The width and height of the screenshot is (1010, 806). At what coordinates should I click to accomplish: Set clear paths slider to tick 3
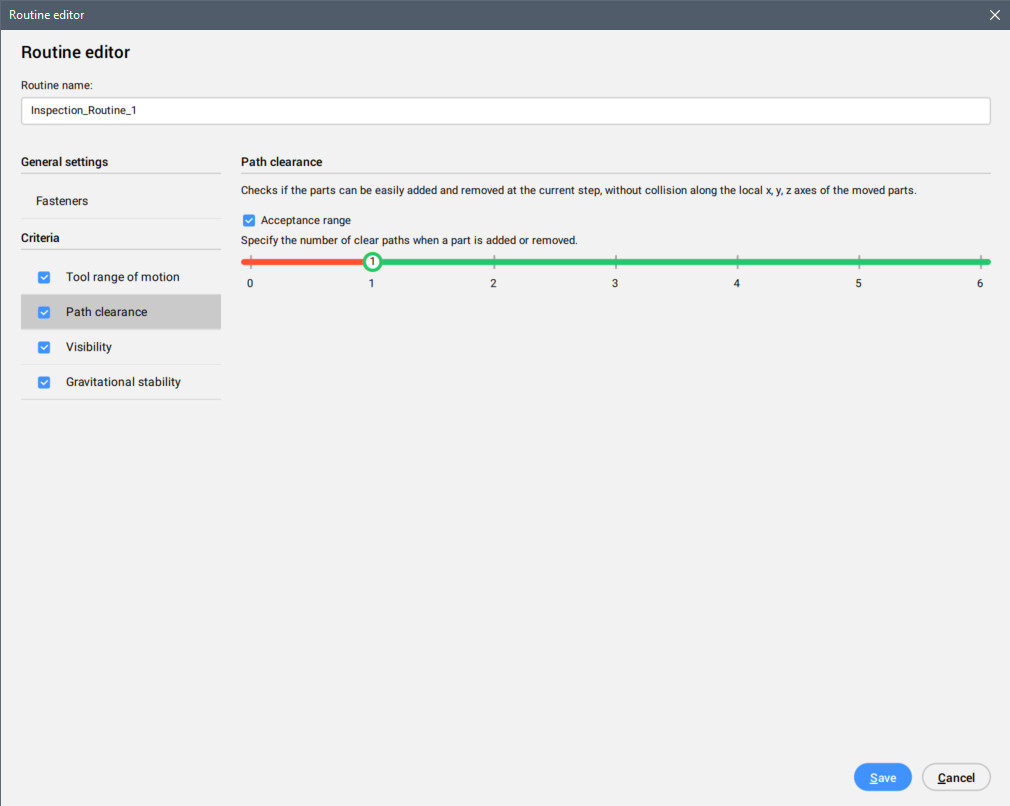(615, 262)
